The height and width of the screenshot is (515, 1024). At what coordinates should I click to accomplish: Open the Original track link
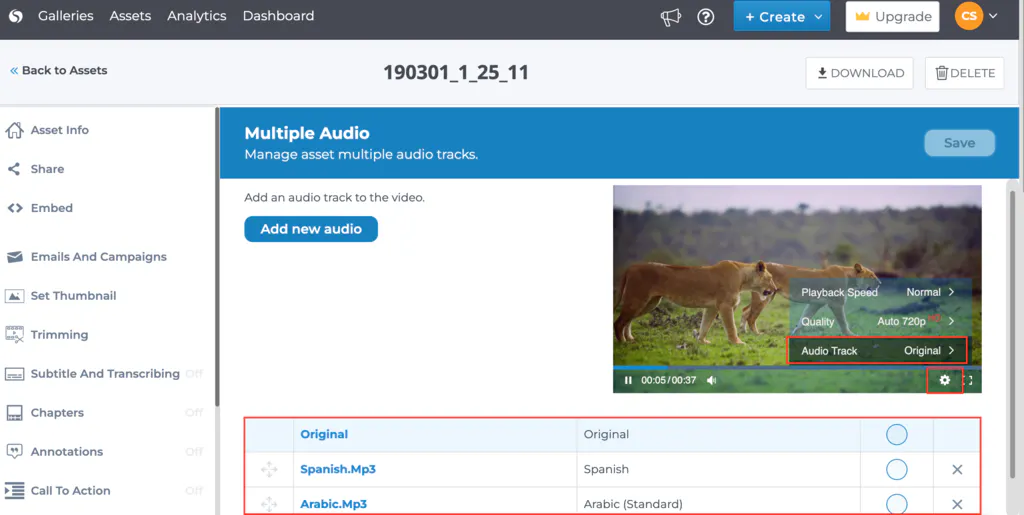tap(324, 434)
